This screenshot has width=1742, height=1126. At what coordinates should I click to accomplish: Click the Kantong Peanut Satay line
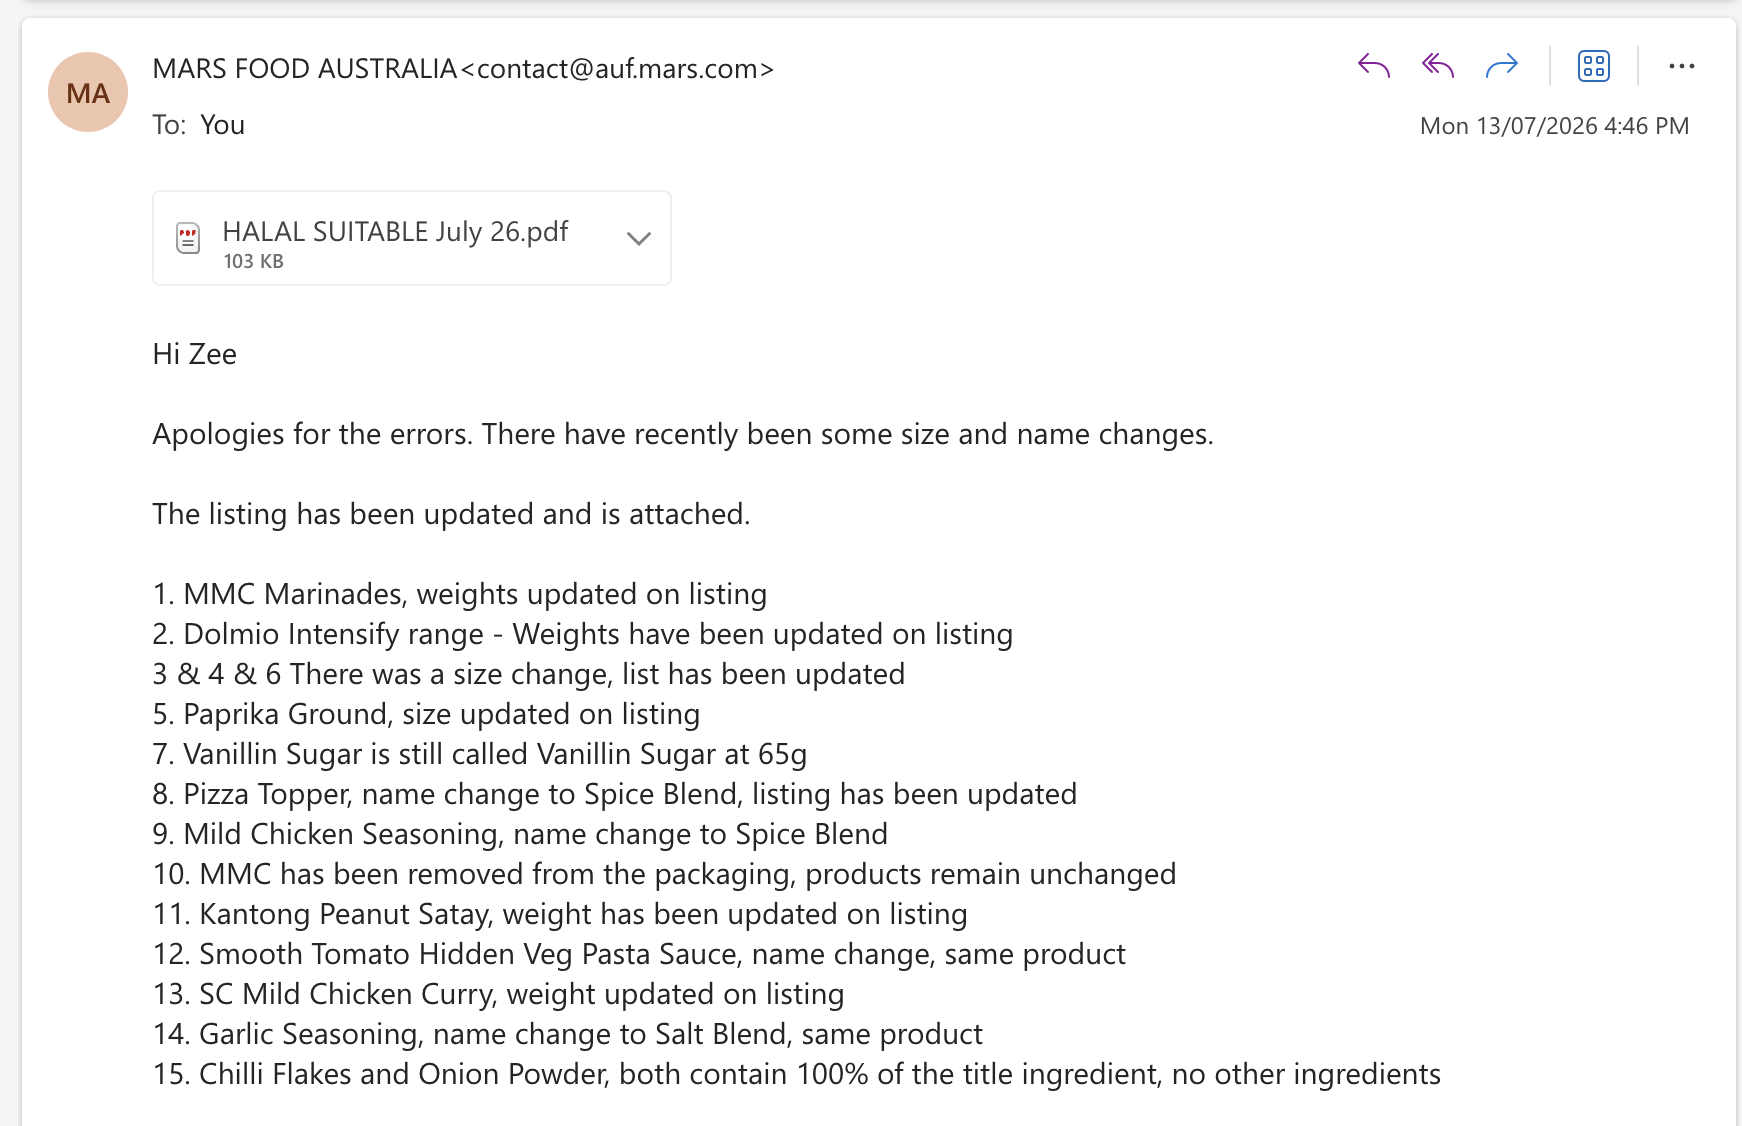[x=559, y=914]
